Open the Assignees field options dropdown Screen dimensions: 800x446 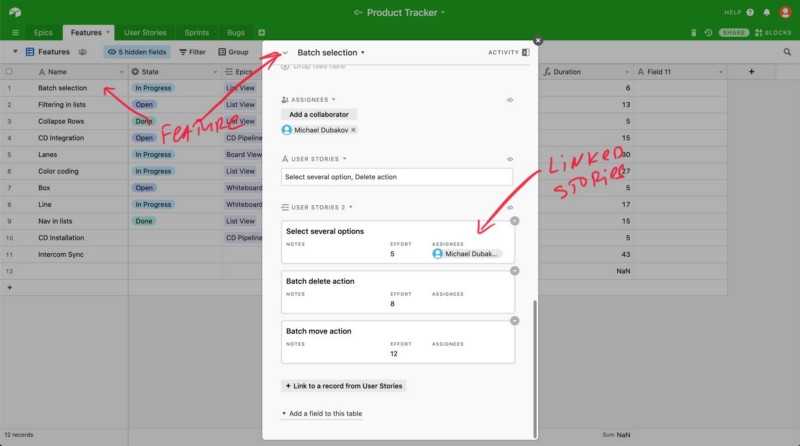[334, 100]
